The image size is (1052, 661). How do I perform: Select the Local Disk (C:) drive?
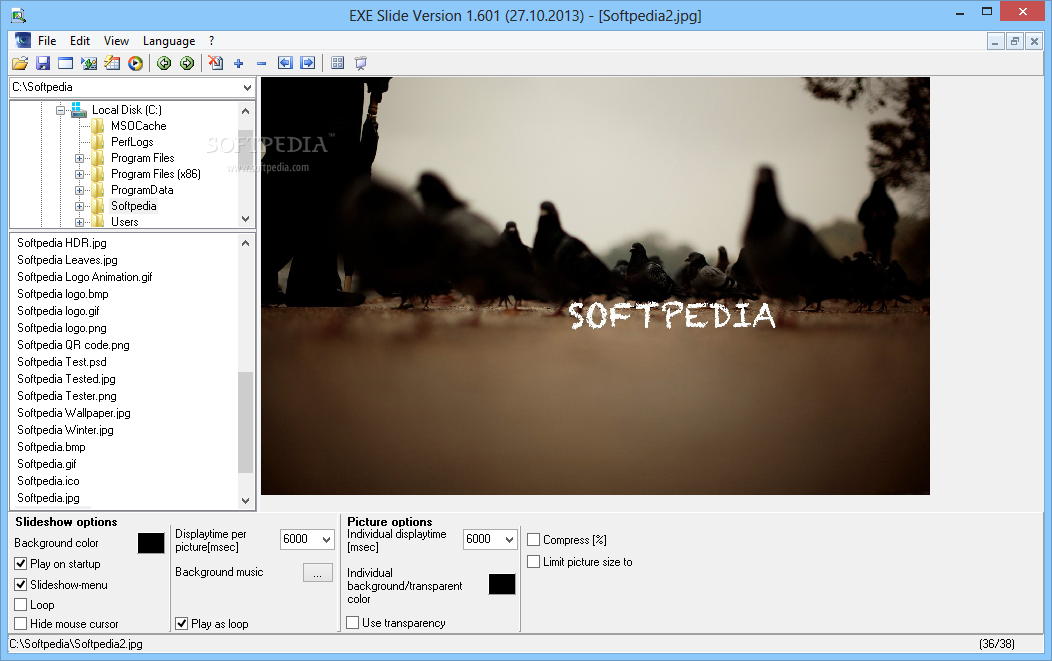(127, 109)
